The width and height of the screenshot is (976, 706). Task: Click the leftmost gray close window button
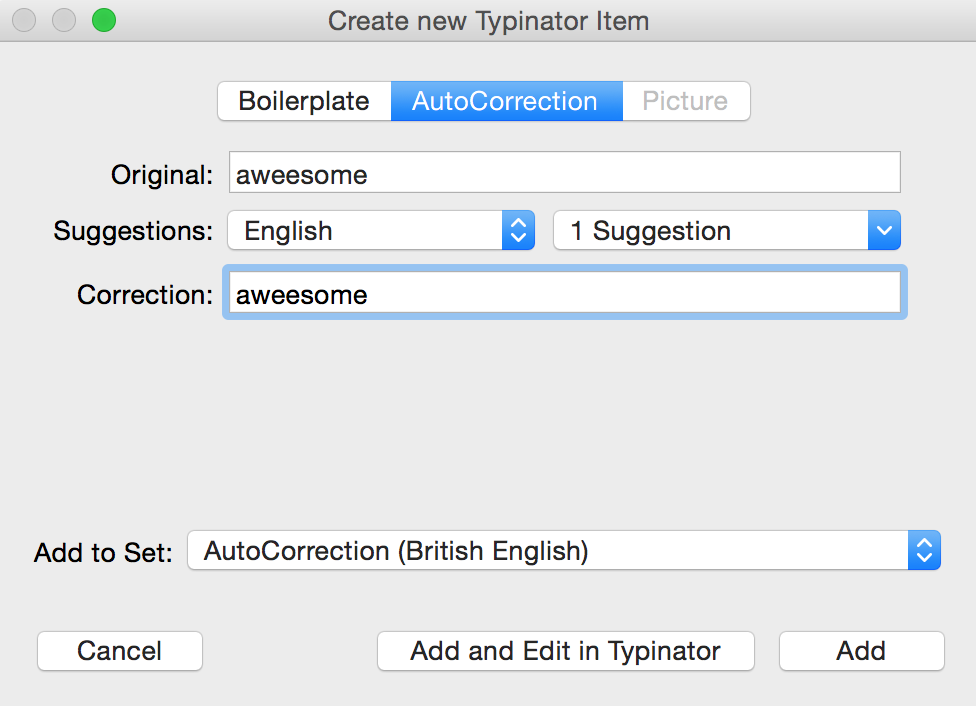pos(24,20)
